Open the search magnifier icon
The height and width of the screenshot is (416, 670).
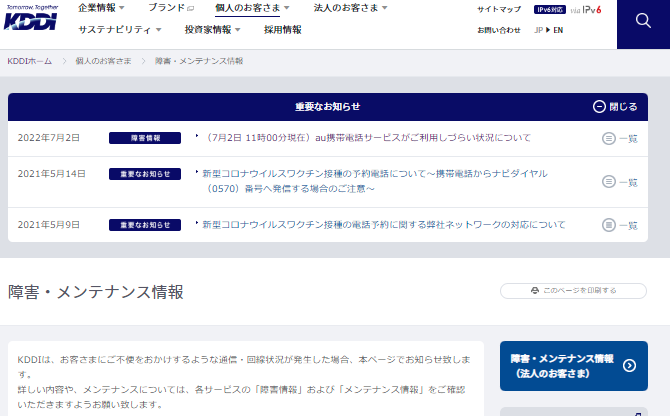(x=643, y=21)
